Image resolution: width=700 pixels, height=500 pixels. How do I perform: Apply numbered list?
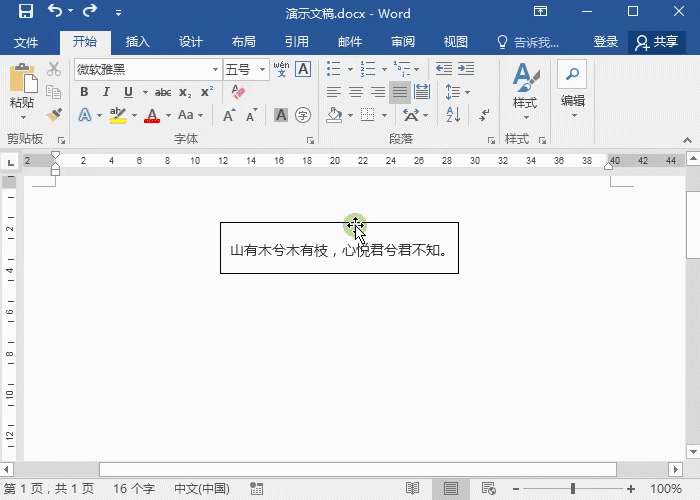pos(368,69)
